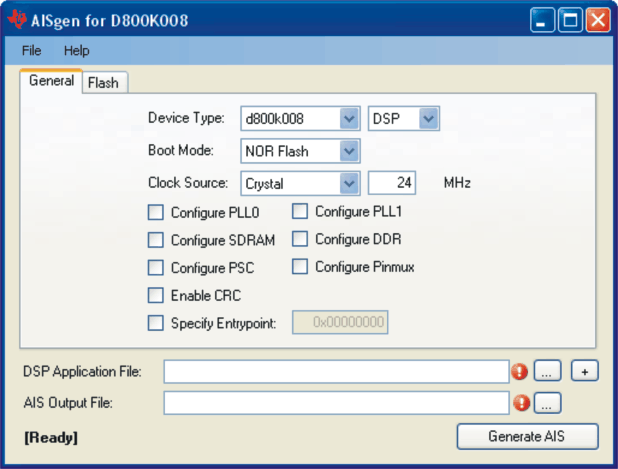Expand the Device Type d800k008 dropdown
This screenshot has width=618, height=469.
point(349,119)
